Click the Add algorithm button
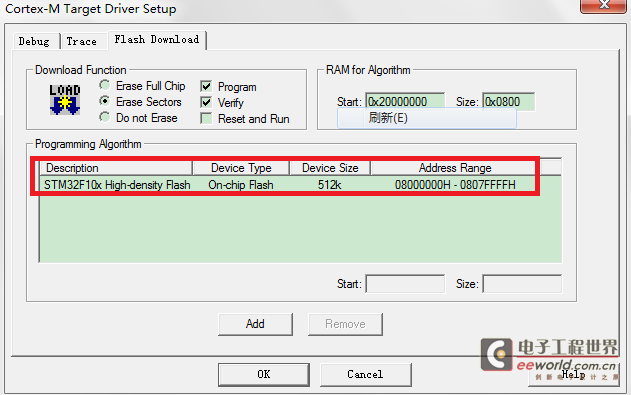This screenshot has width=631, height=395. click(x=255, y=324)
